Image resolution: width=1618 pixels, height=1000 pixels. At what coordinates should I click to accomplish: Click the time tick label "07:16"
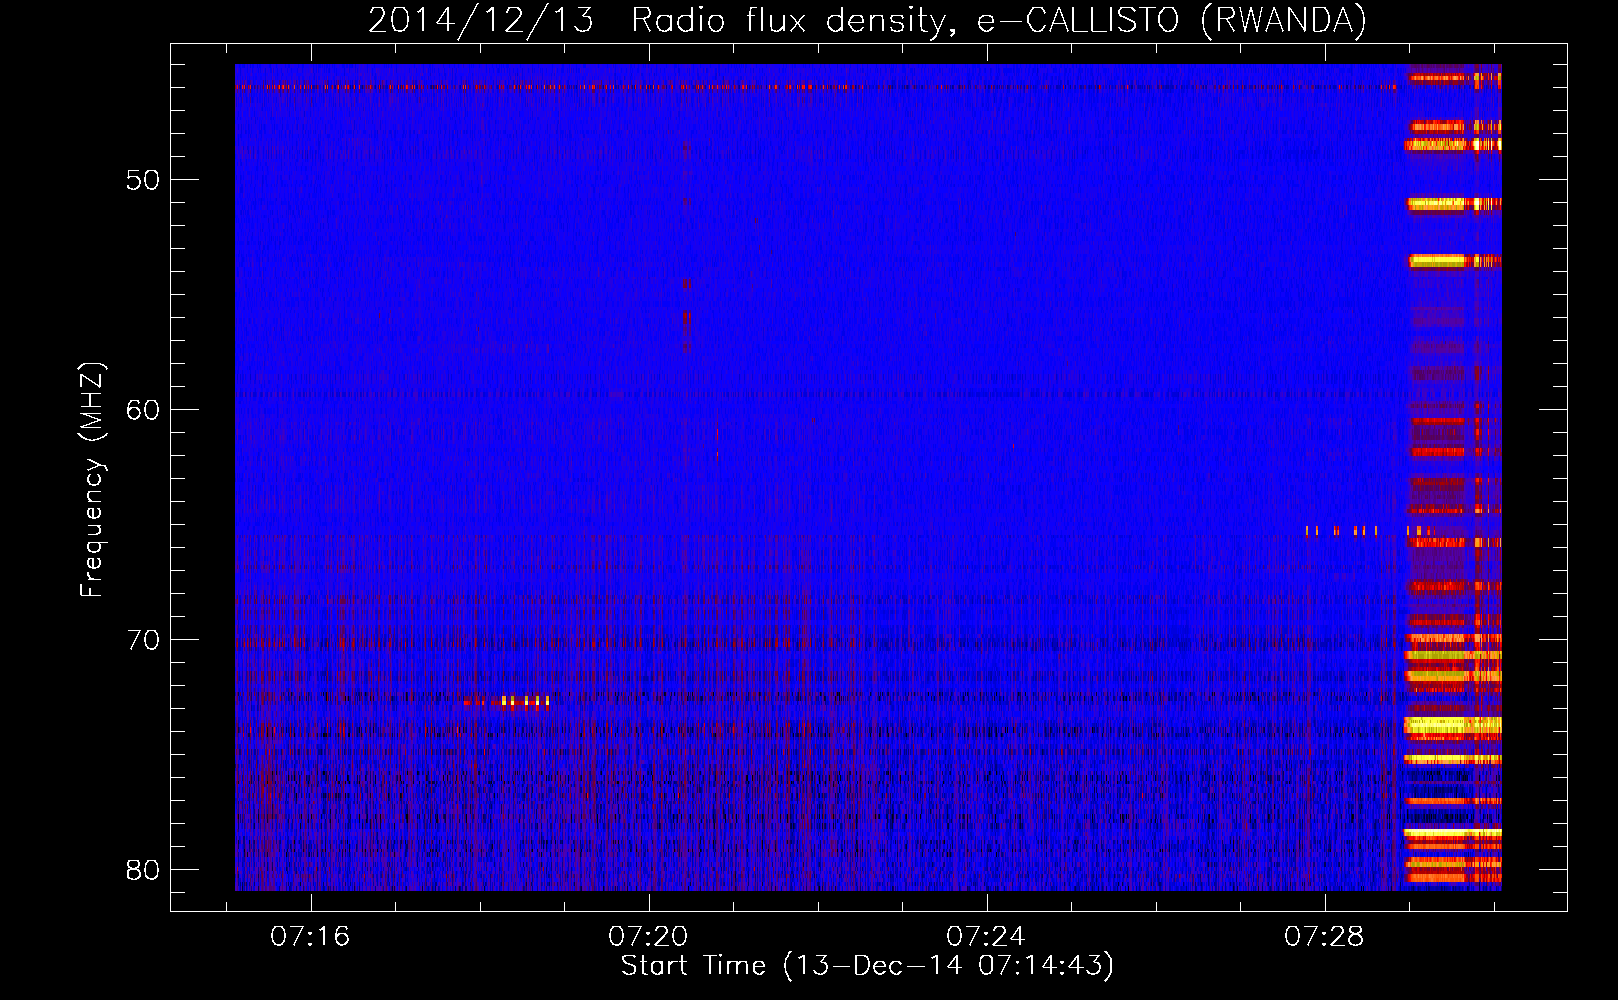click(310, 936)
